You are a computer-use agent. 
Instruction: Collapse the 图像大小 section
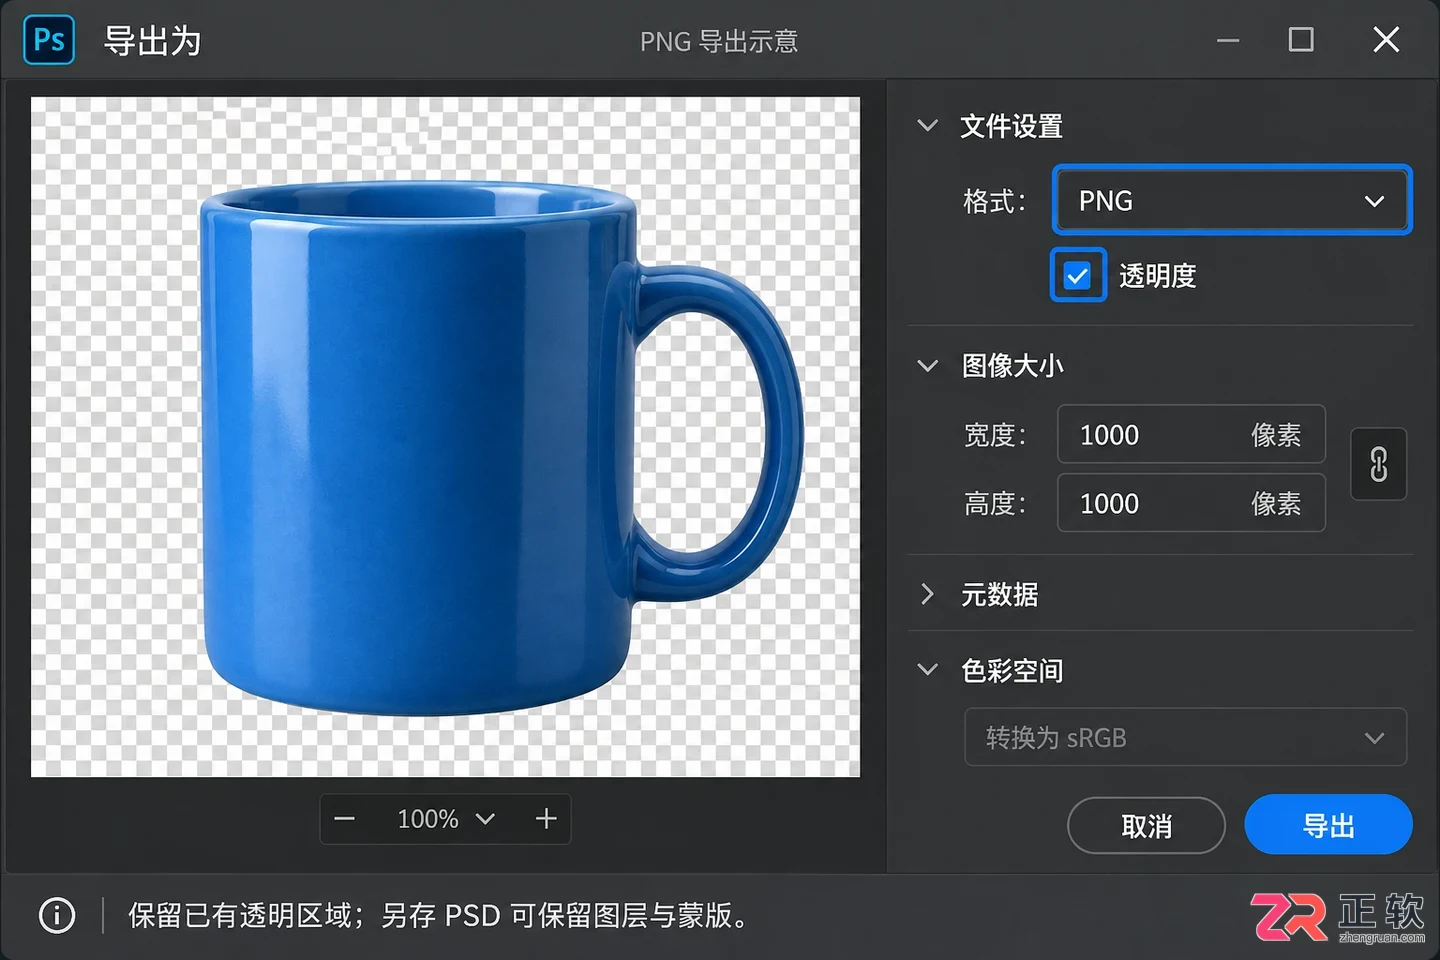point(928,366)
